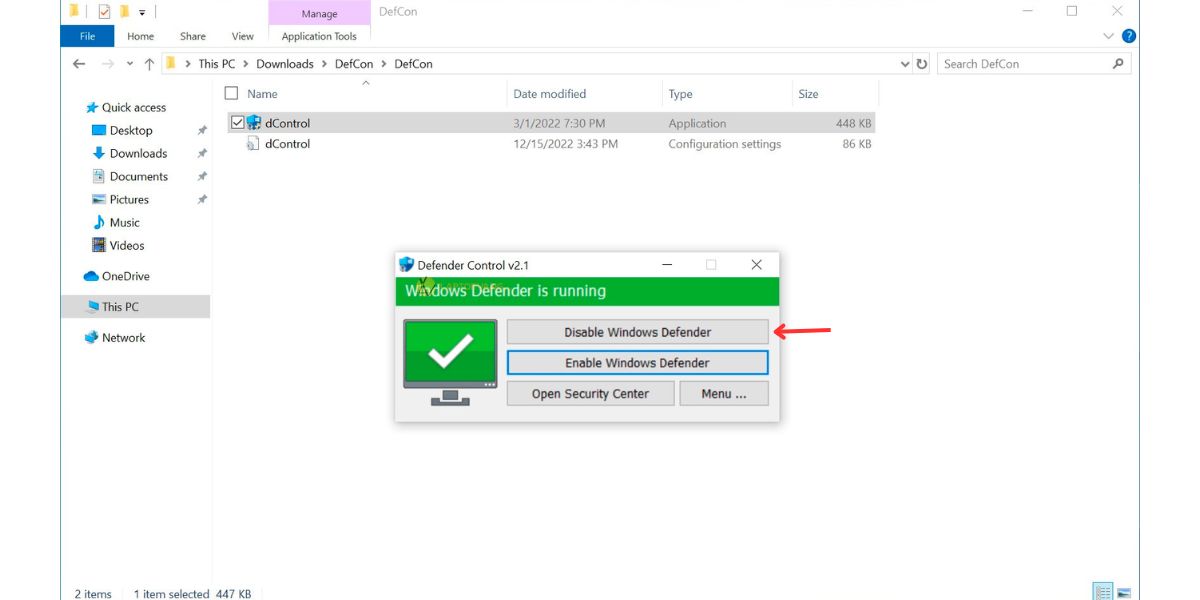Click the Properties checkmark icon in the quick access toolbar

coord(104,11)
